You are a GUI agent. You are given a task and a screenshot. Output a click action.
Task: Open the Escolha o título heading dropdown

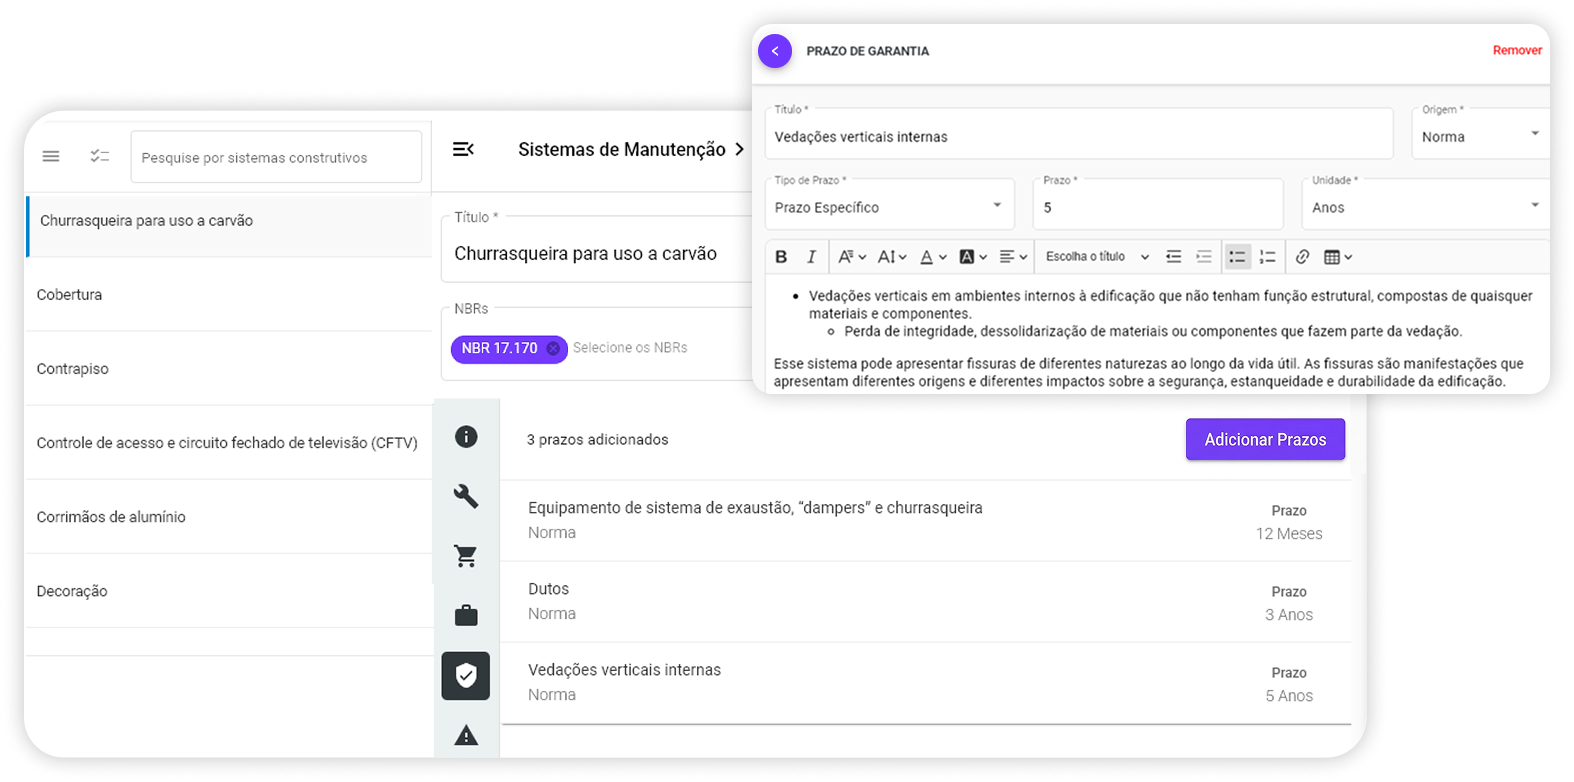pyautogui.click(x=1097, y=257)
